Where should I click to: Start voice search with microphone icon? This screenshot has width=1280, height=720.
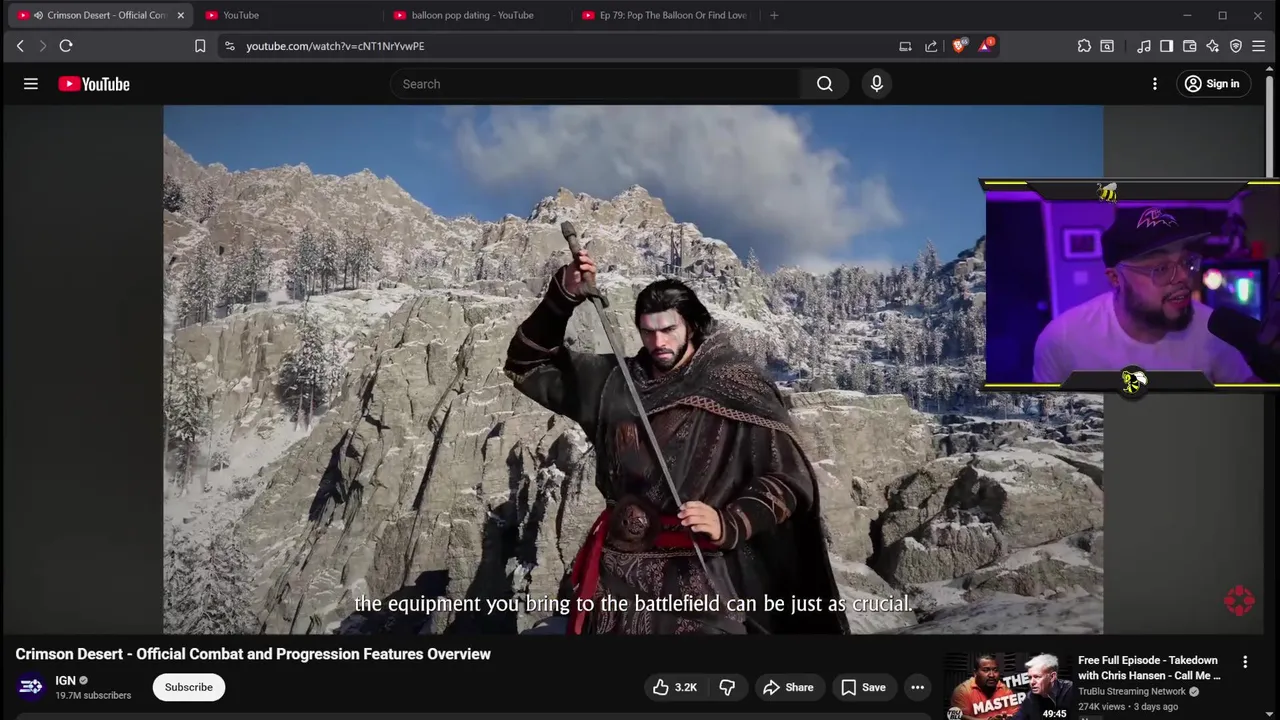[x=877, y=84]
